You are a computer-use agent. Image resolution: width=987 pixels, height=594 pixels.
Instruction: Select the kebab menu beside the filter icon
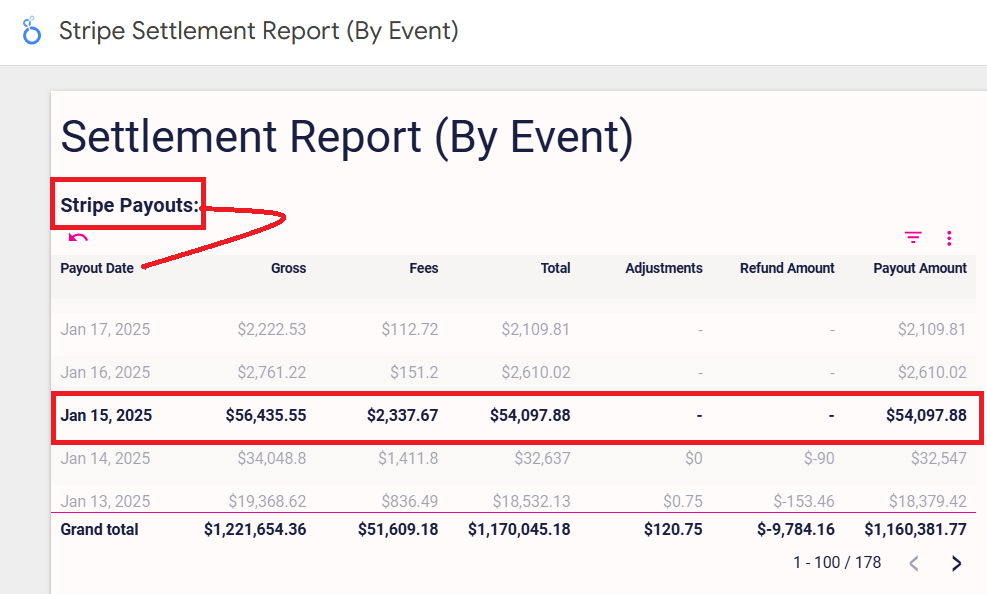pos(948,238)
